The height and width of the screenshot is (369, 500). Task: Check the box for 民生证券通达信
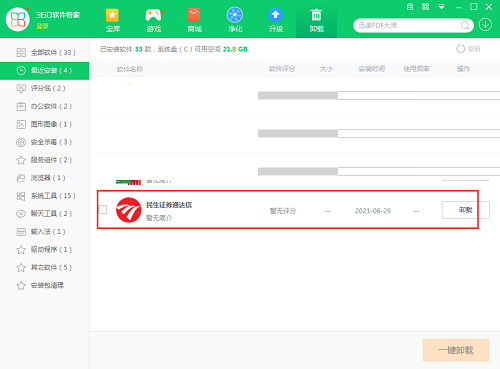click(103, 209)
